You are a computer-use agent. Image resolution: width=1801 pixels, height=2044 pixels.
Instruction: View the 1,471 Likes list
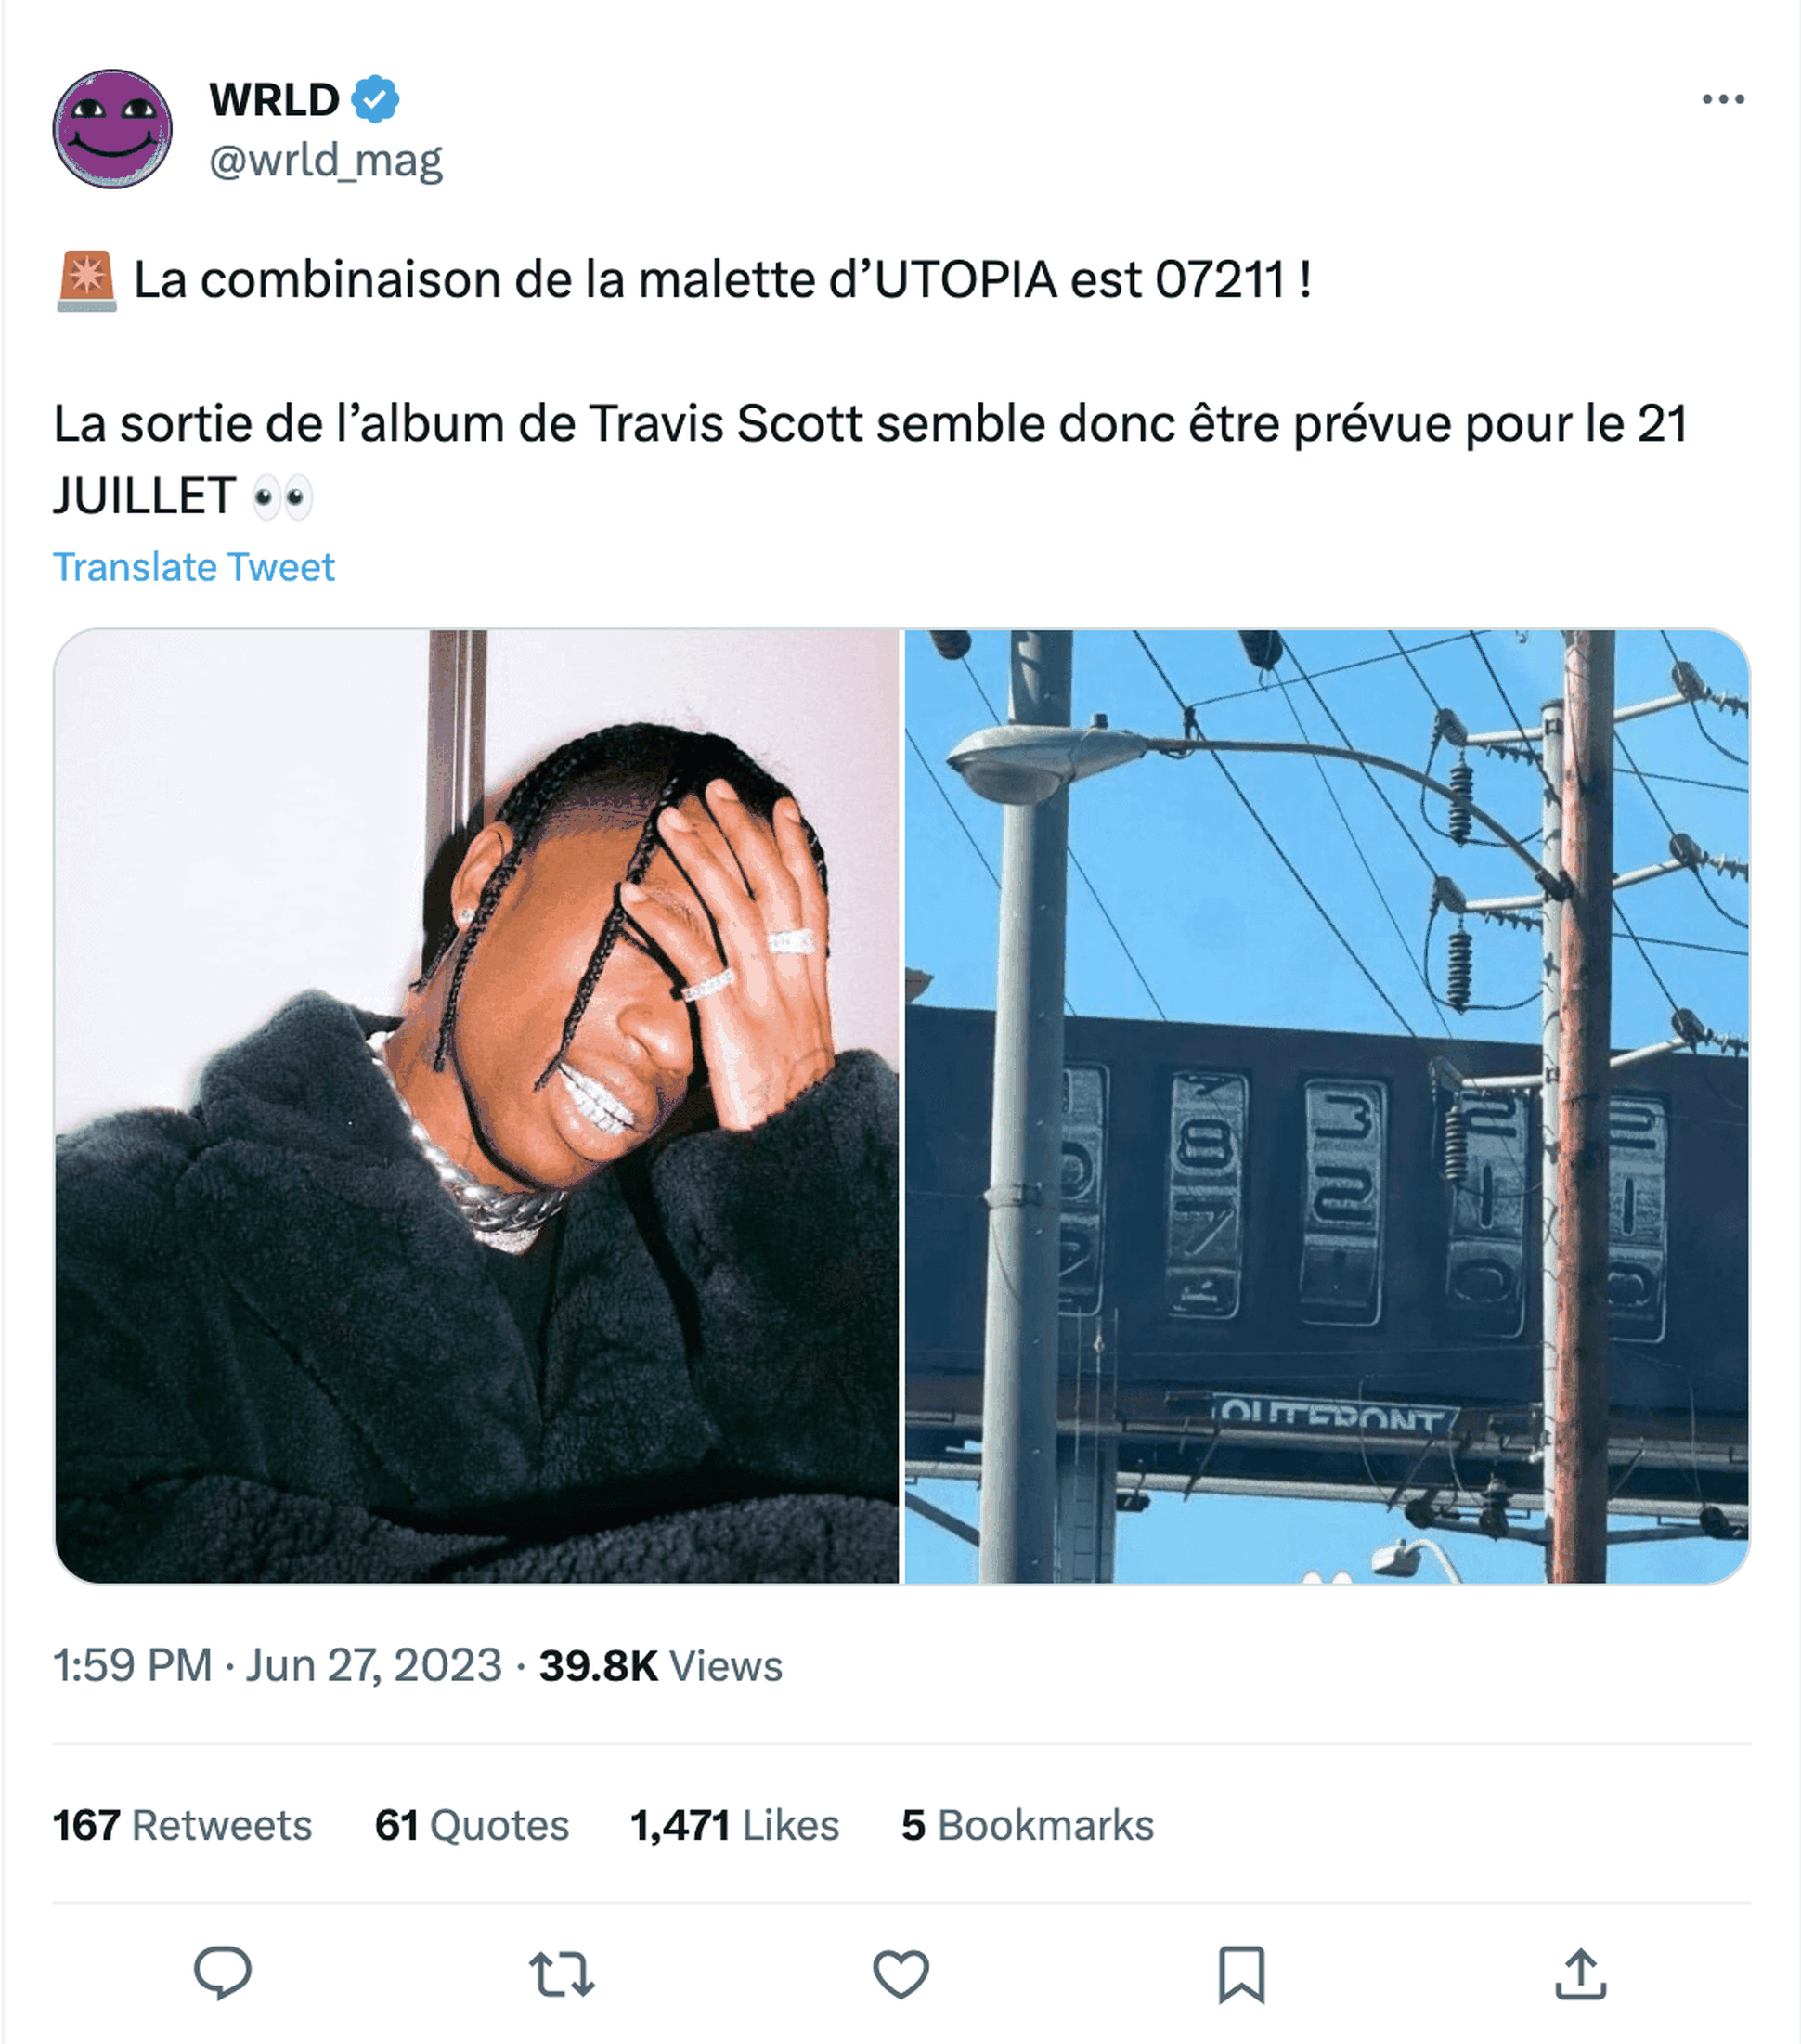click(734, 1825)
